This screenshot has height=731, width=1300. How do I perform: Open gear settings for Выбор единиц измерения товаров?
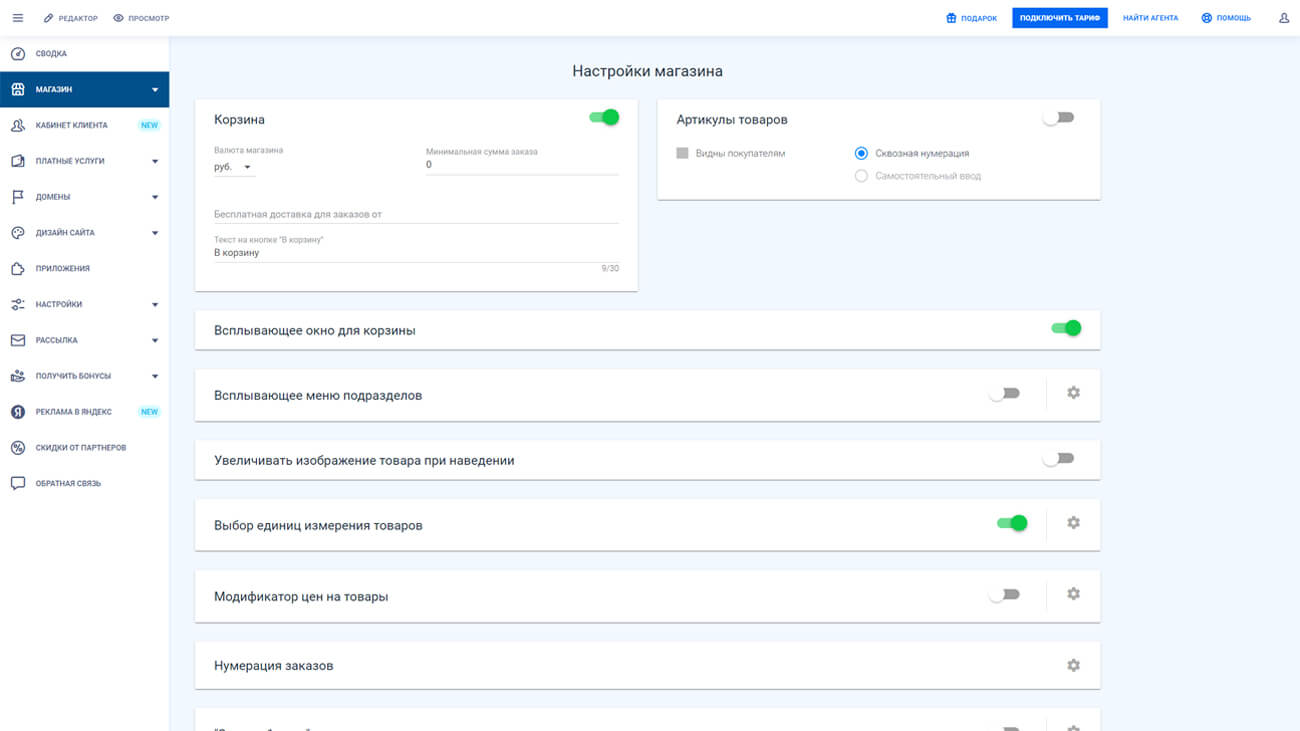[1073, 523]
